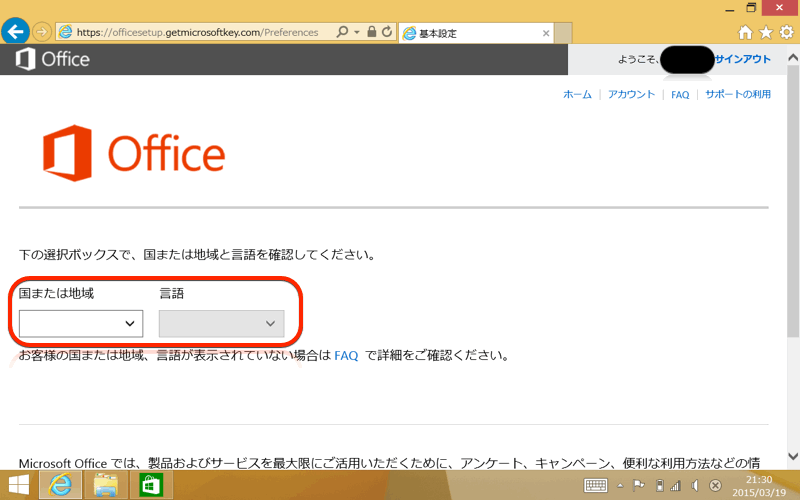Image resolution: width=800 pixels, height=500 pixels.
Task: Click the Windows Start button
Action: [x=18, y=485]
